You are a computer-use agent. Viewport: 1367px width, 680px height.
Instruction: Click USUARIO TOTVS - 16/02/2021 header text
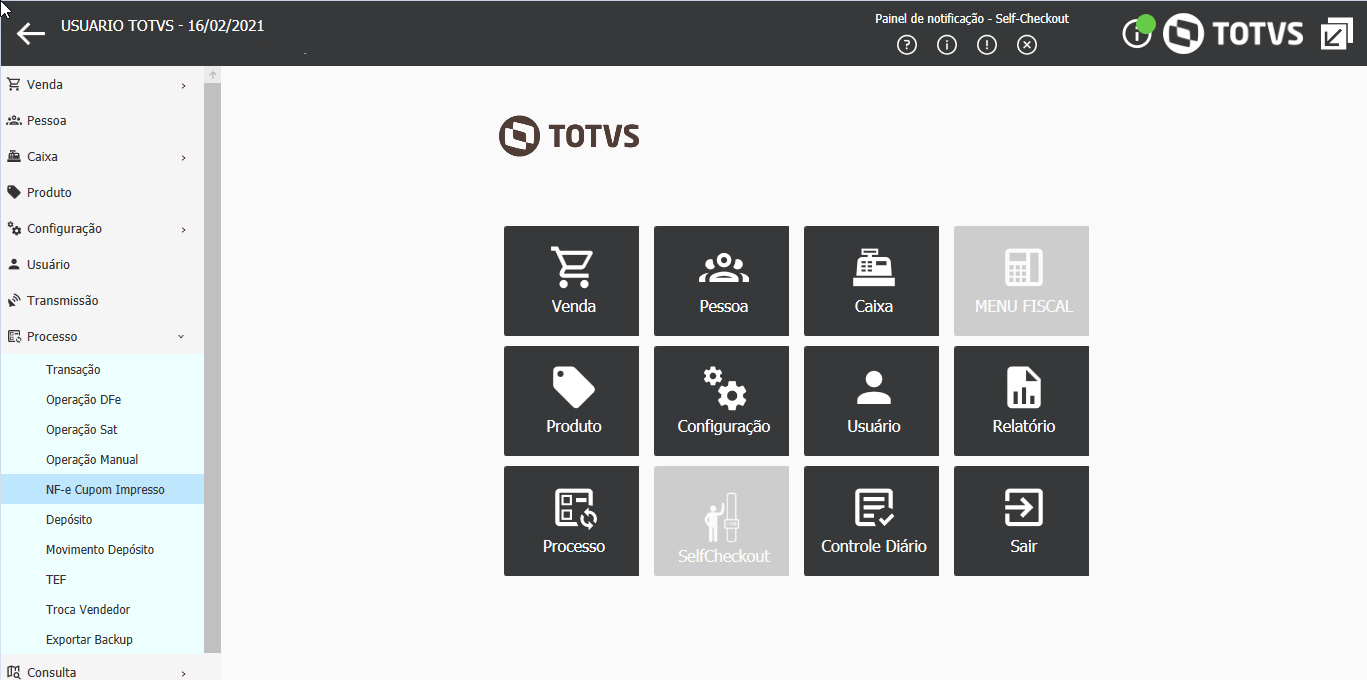(x=163, y=26)
